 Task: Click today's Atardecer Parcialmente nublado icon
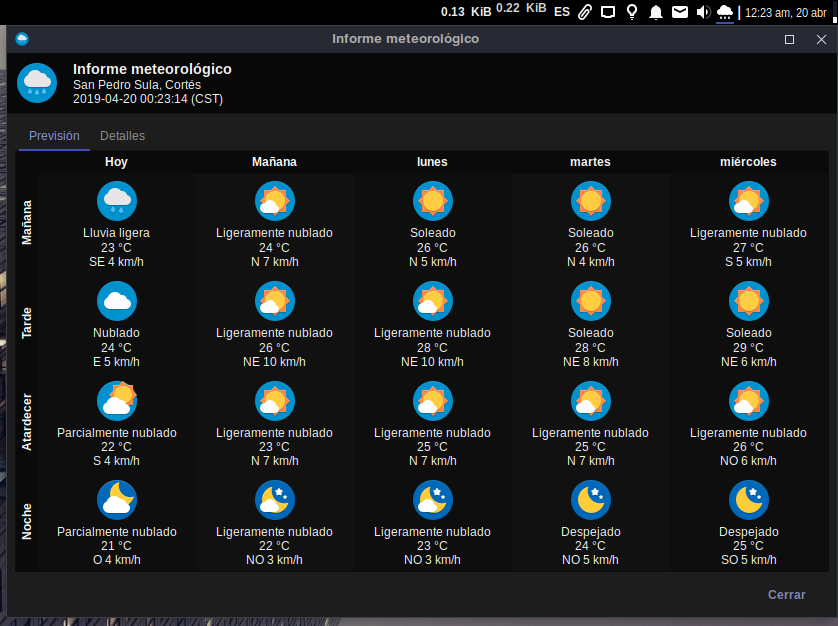click(x=117, y=401)
